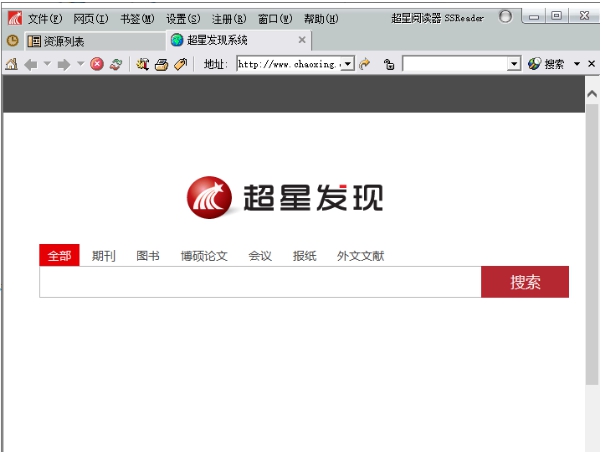Select the 外文文献 search category
603x452 pixels.
pyautogui.click(x=360, y=256)
